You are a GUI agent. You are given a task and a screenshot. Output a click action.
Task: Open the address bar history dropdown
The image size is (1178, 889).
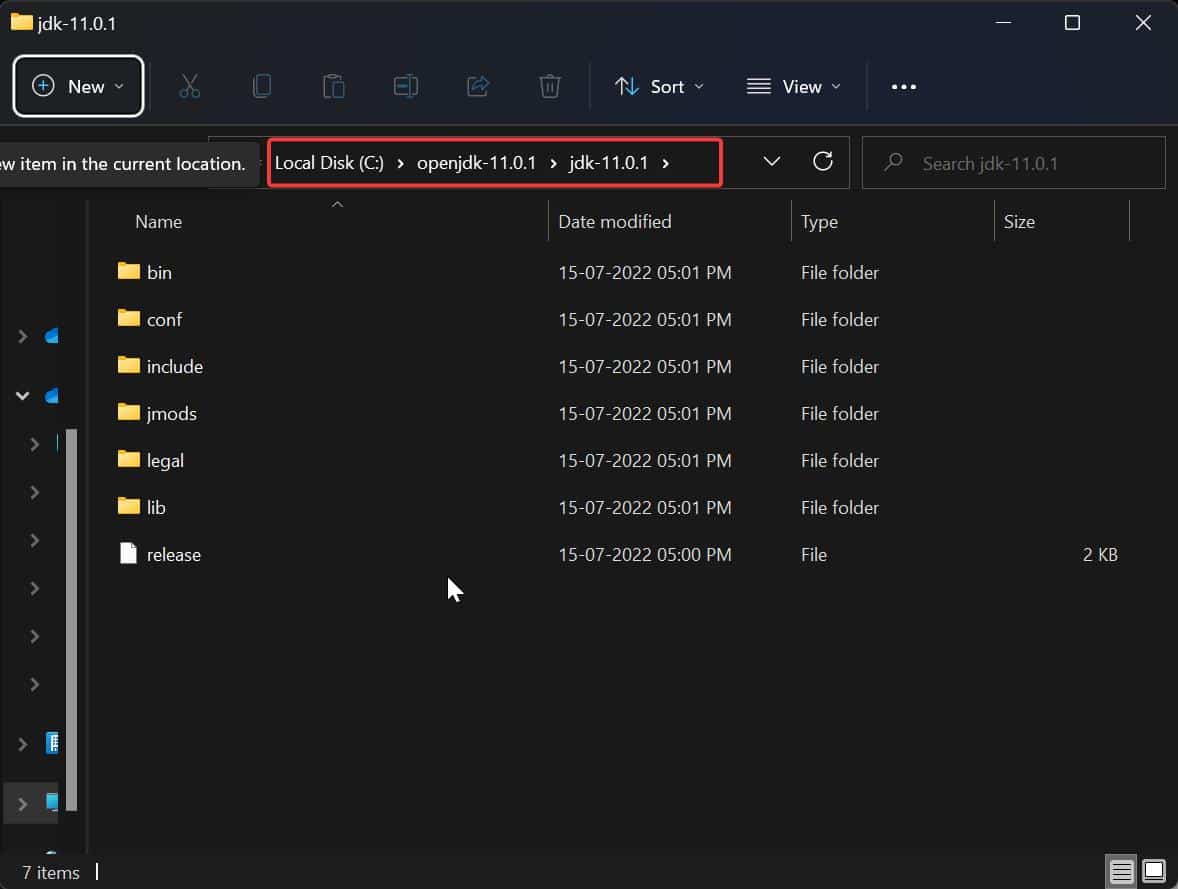pyautogui.click(x=771, y=161)
